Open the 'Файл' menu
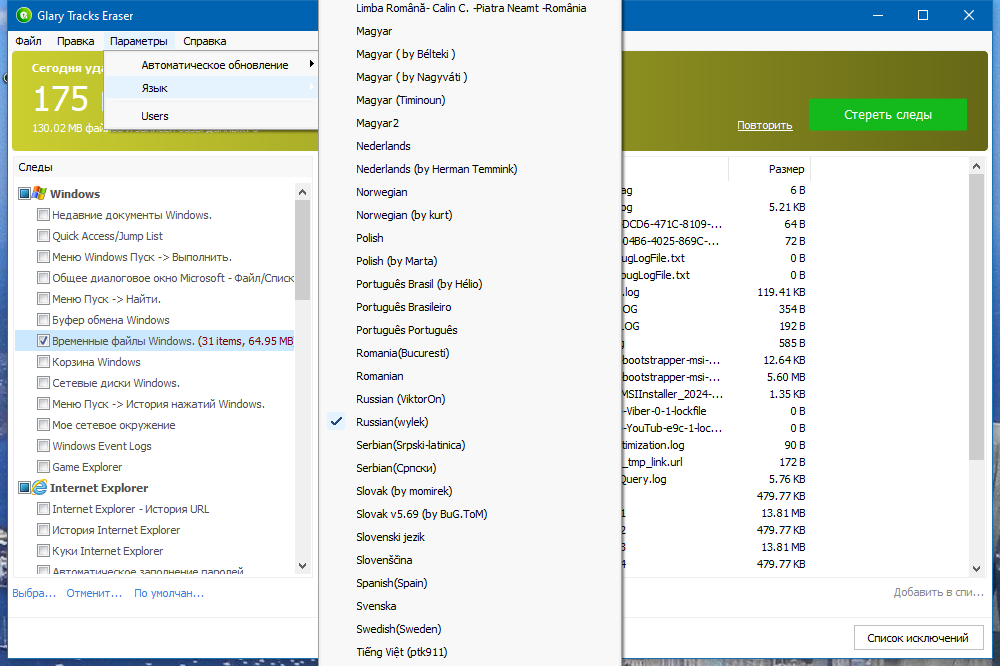 [x=29, y=41]
